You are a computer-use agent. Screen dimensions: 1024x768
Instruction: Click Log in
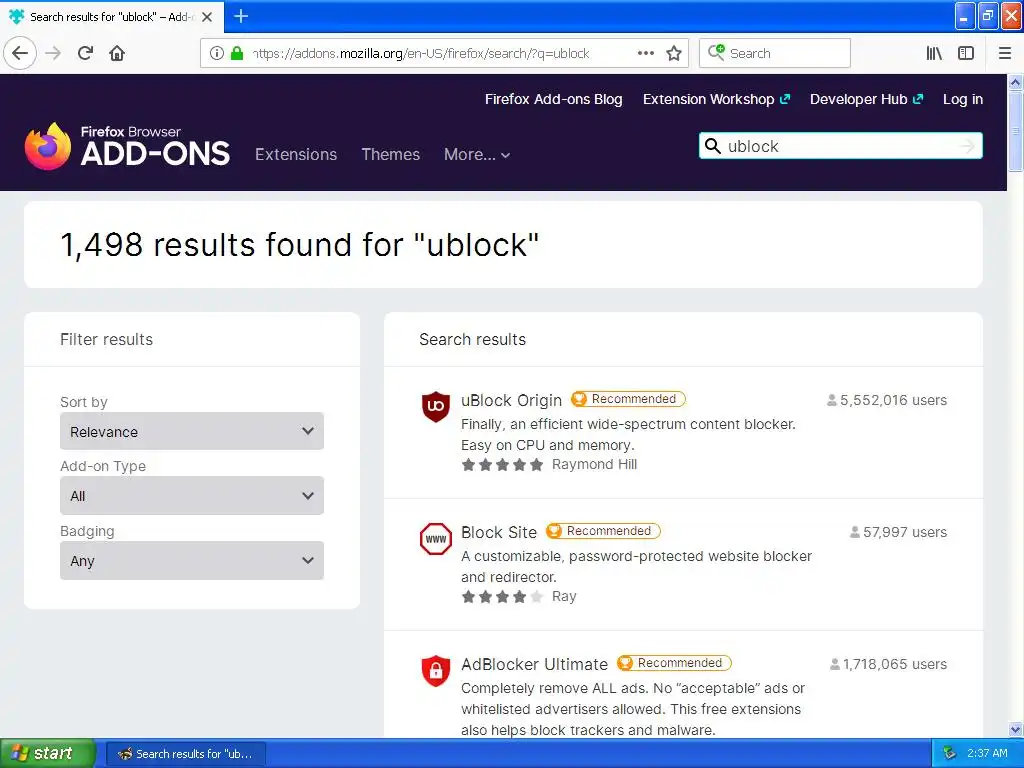tap(963, 99)
